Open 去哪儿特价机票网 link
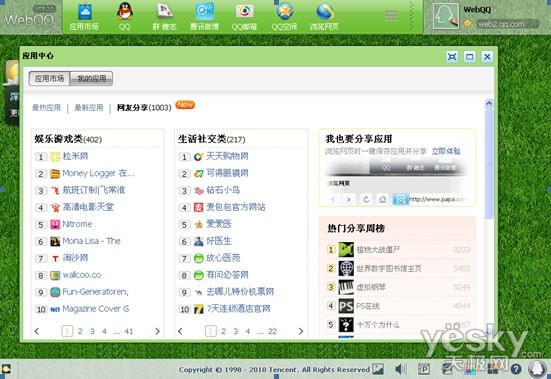 (x=240, y=292)
